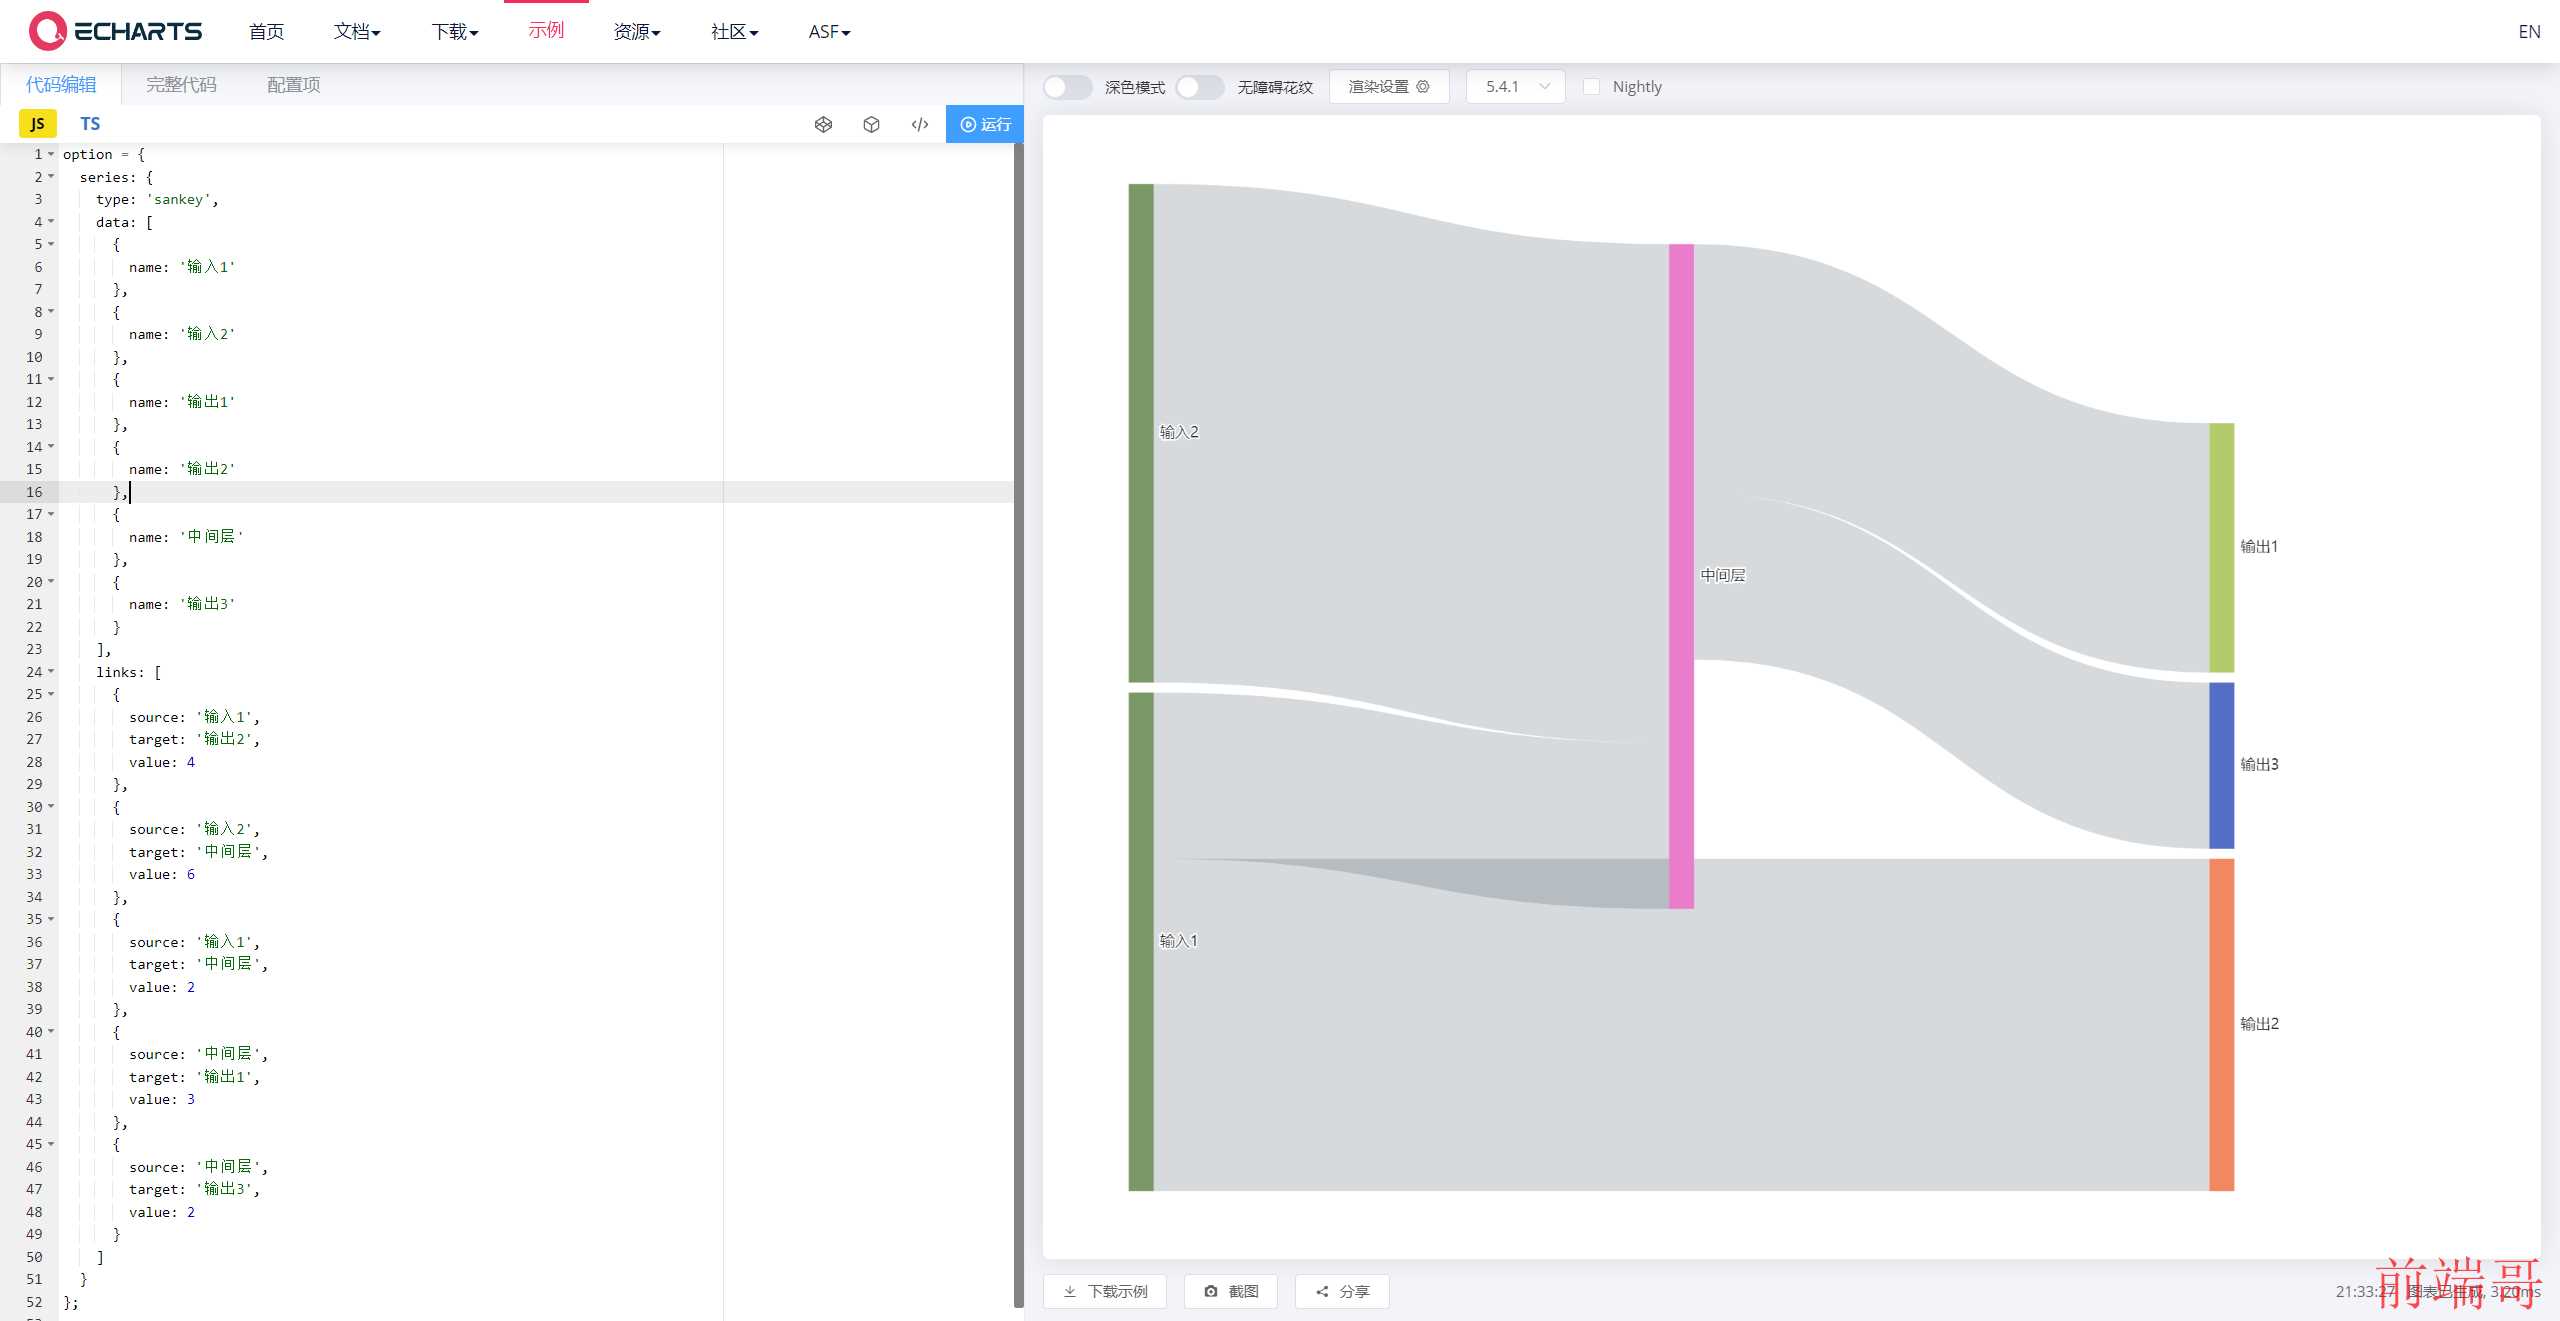2560x1321 pixels.
Task: Click the format code brackets icon
Action: (x=920, y=124)
